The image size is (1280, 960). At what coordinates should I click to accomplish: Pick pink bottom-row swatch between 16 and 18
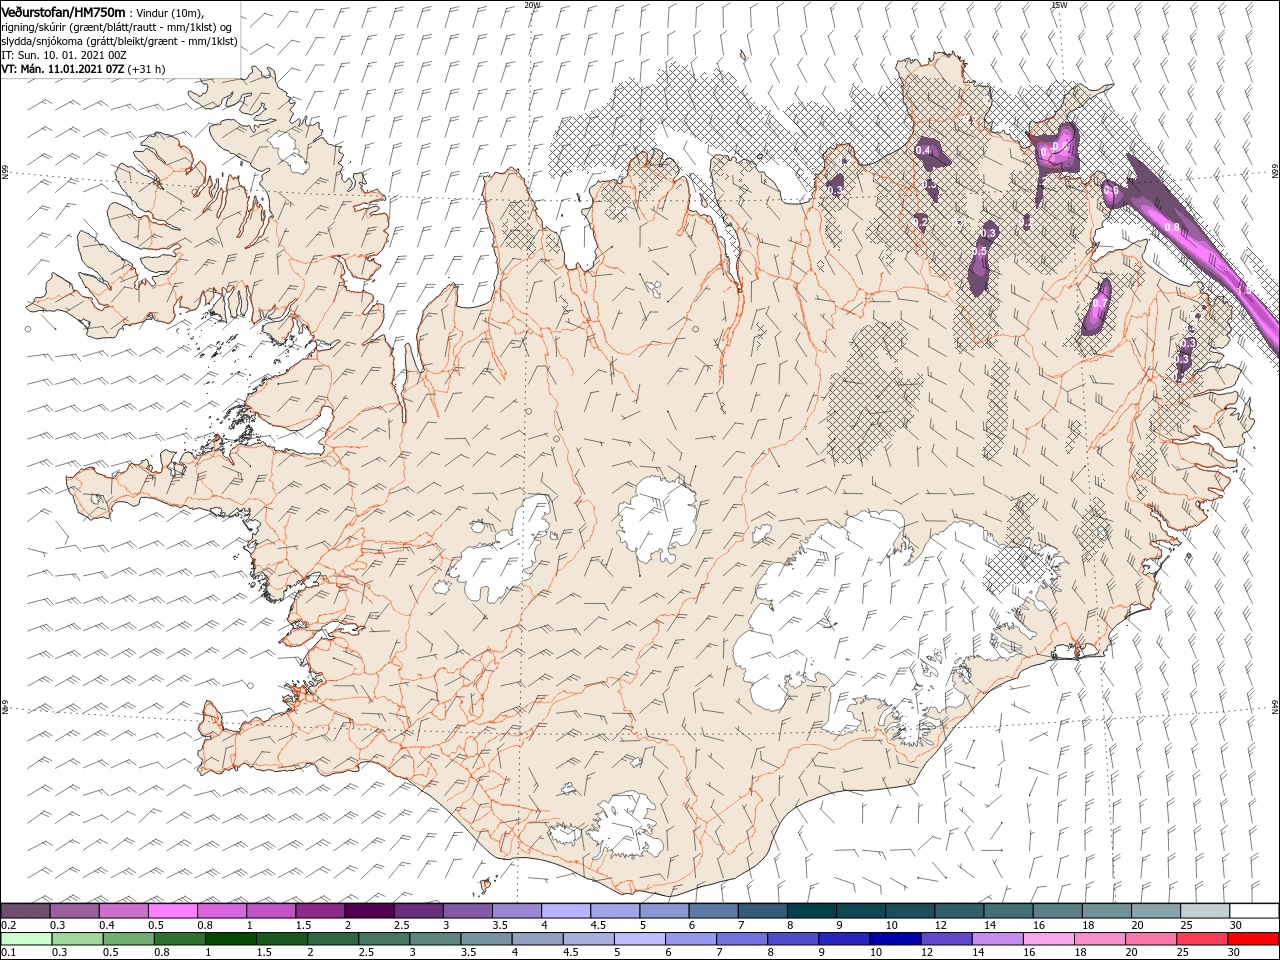(1047, 939)
